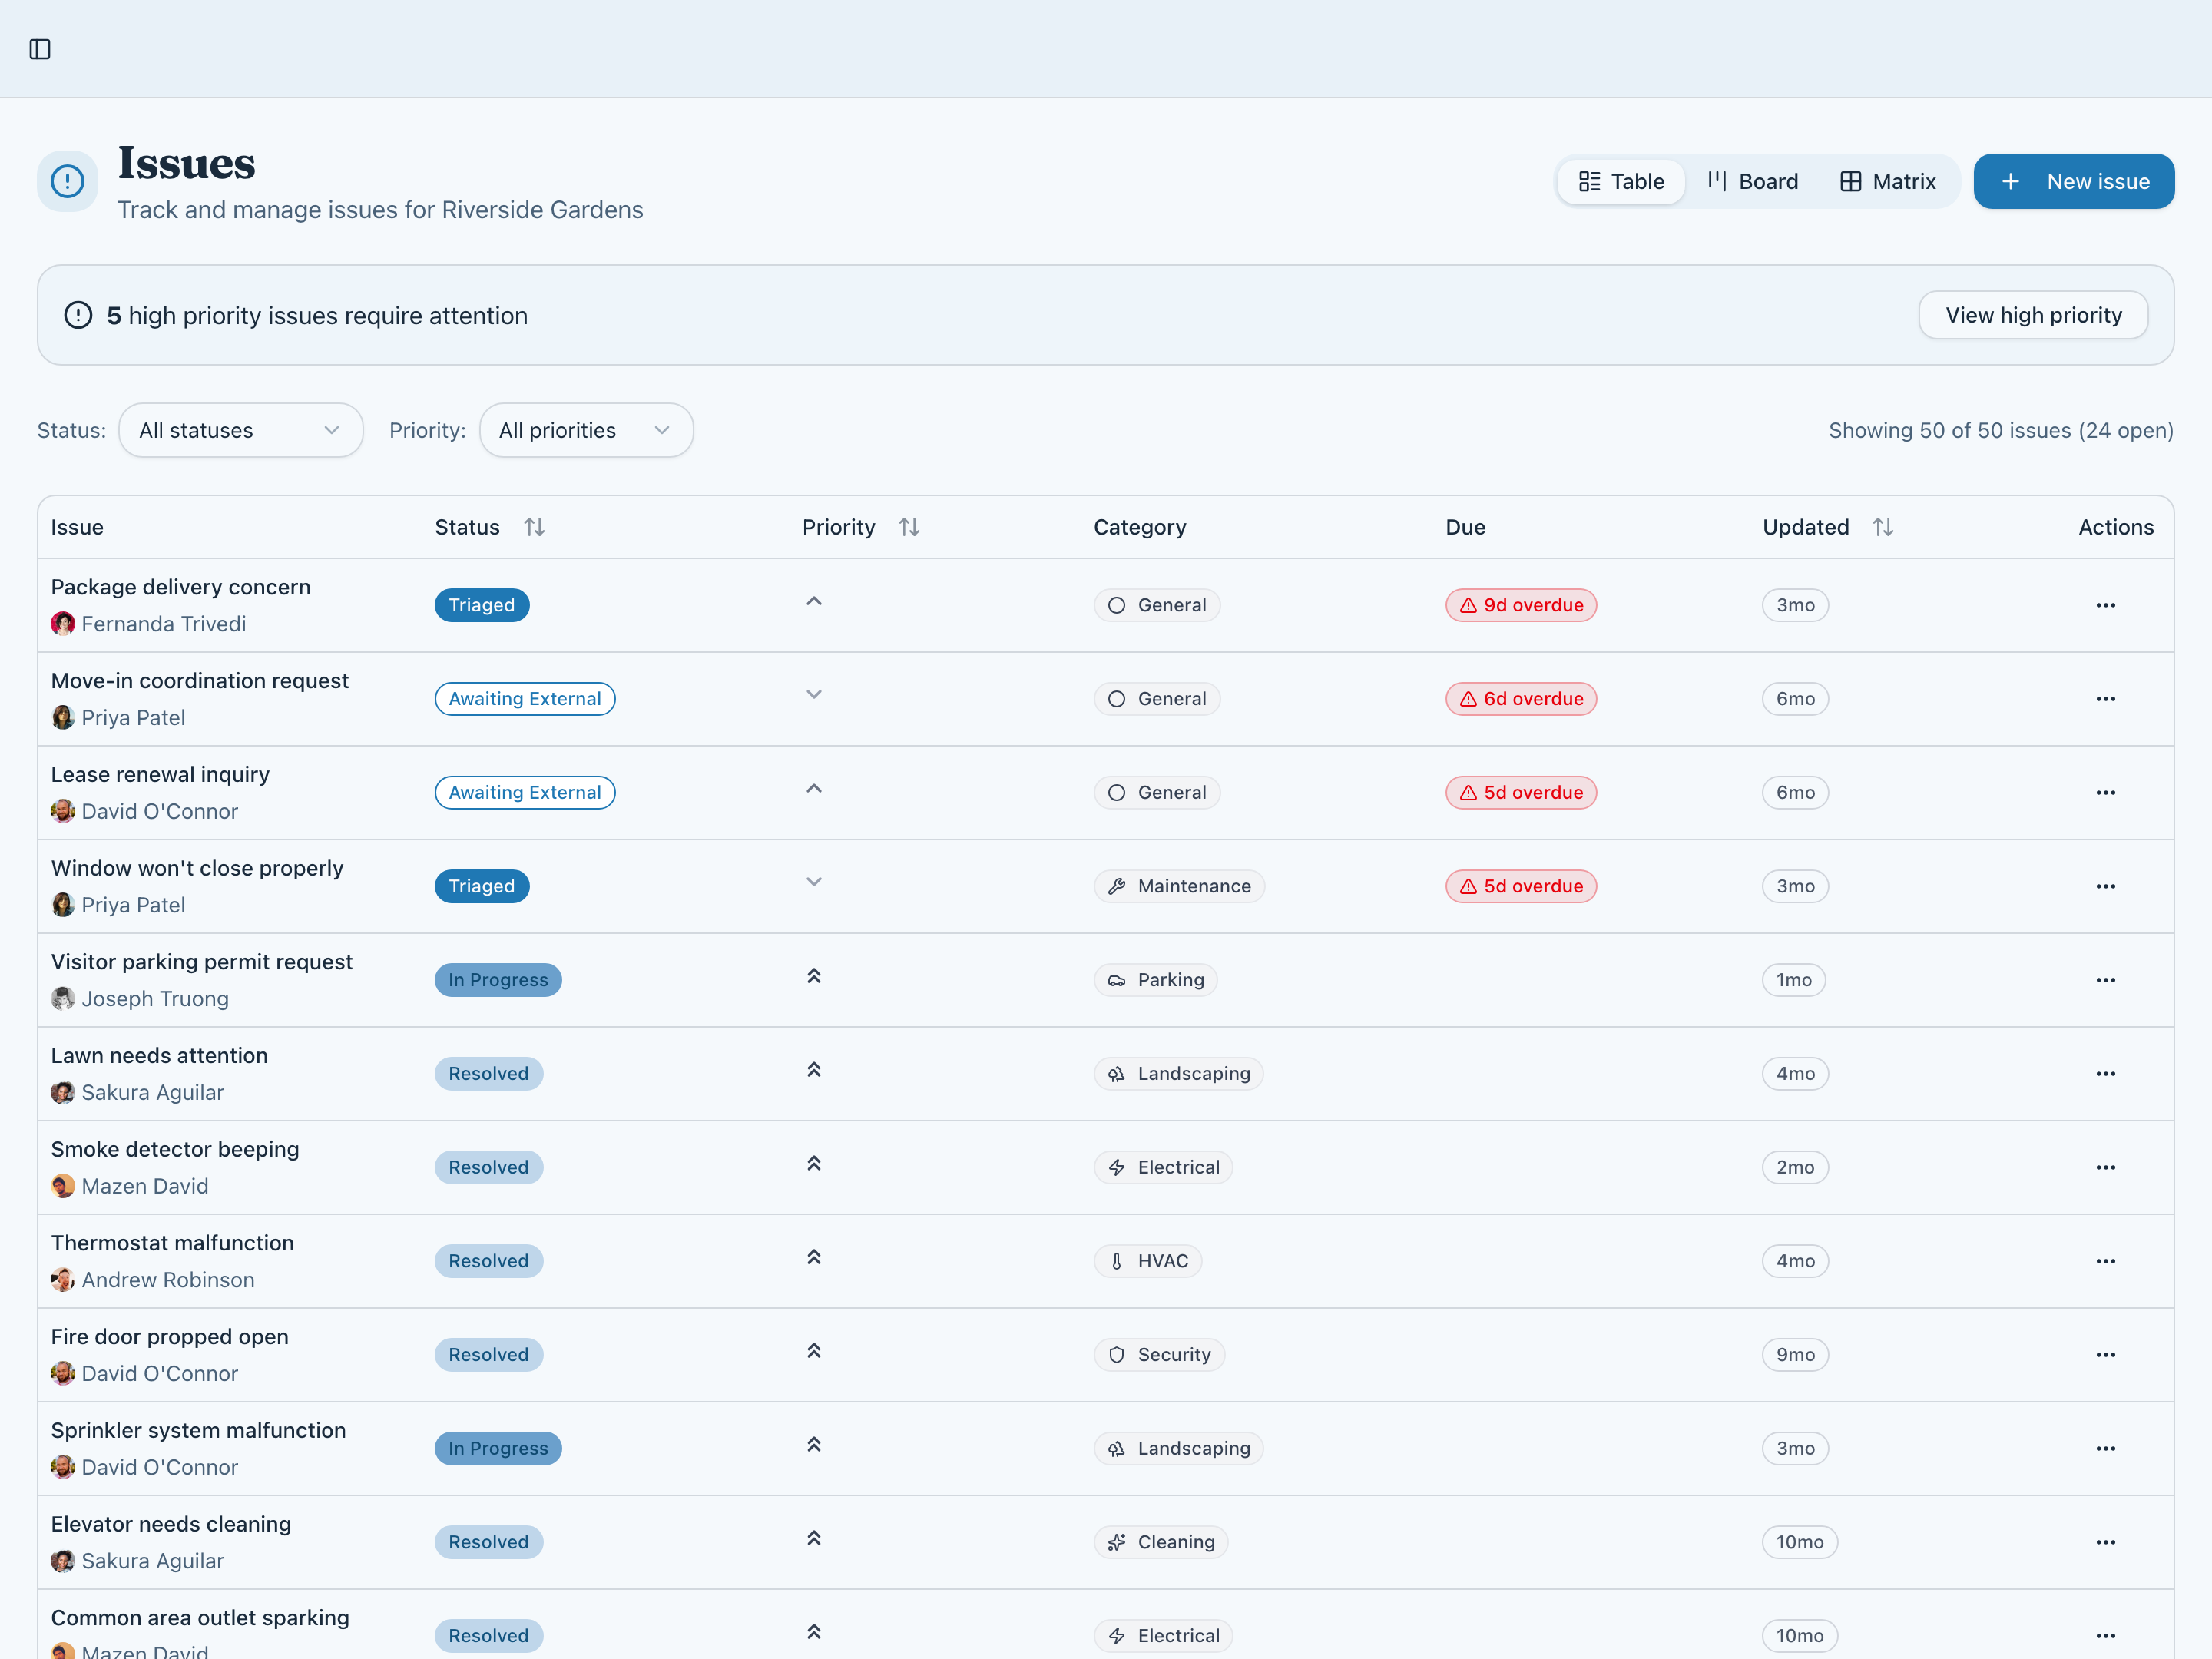The height and width of the screenshot is (1659, 2212).
Task: Toggle the Status column sort arrows
Action: tap(535, 527)
